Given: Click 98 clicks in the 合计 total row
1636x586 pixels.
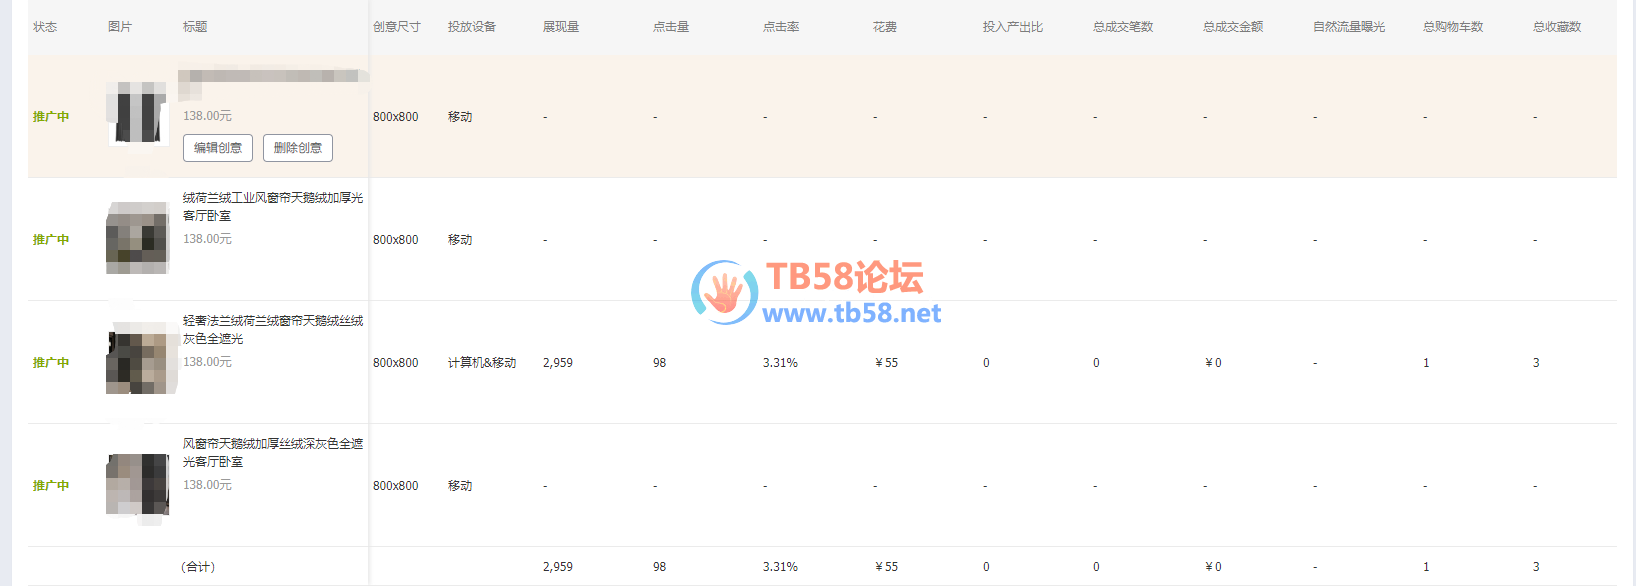Looking at the screenshot, I should coord(660,567).
